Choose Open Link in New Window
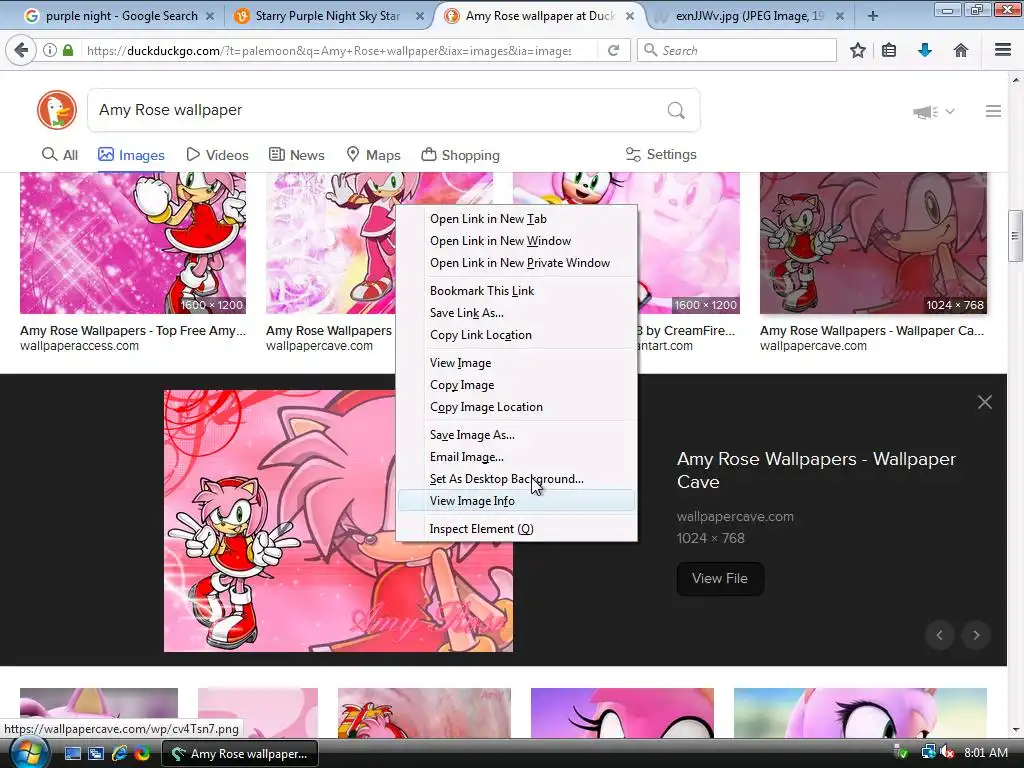Viewport: 1024px width, 768px height. tap(516, 241)
